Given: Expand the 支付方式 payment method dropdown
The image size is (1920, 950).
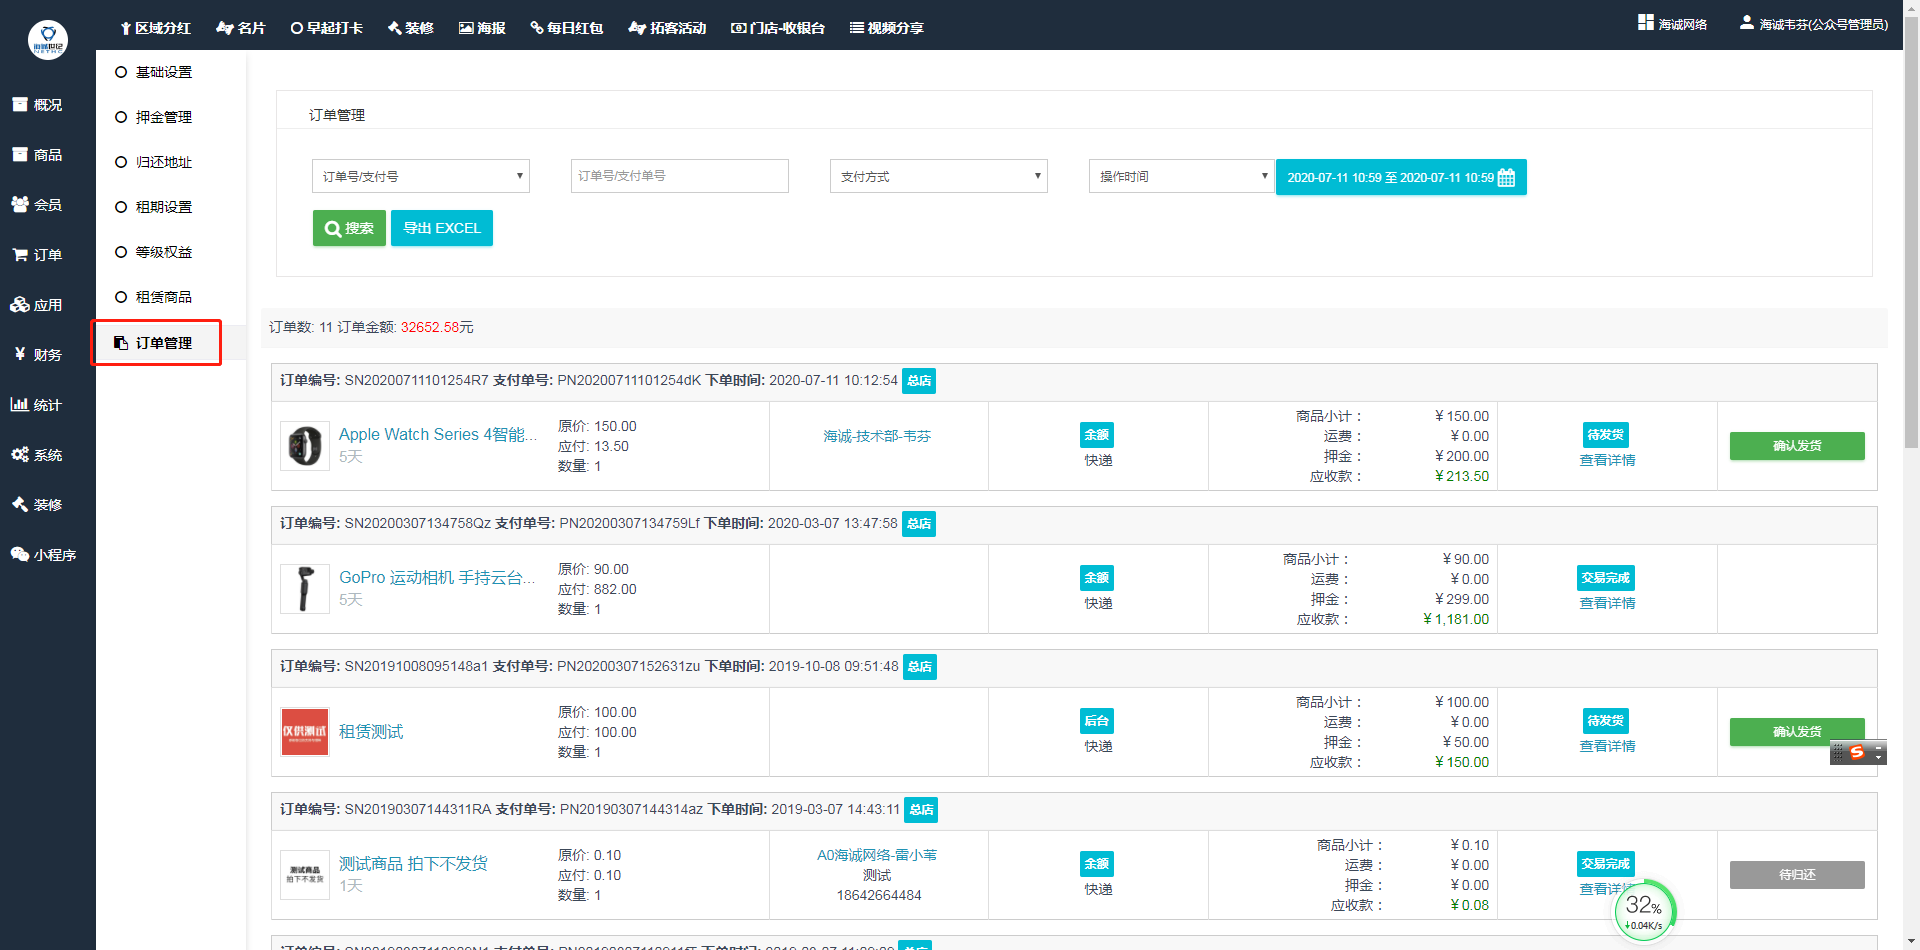Looking at the screenshot, I should click(939, 176).
